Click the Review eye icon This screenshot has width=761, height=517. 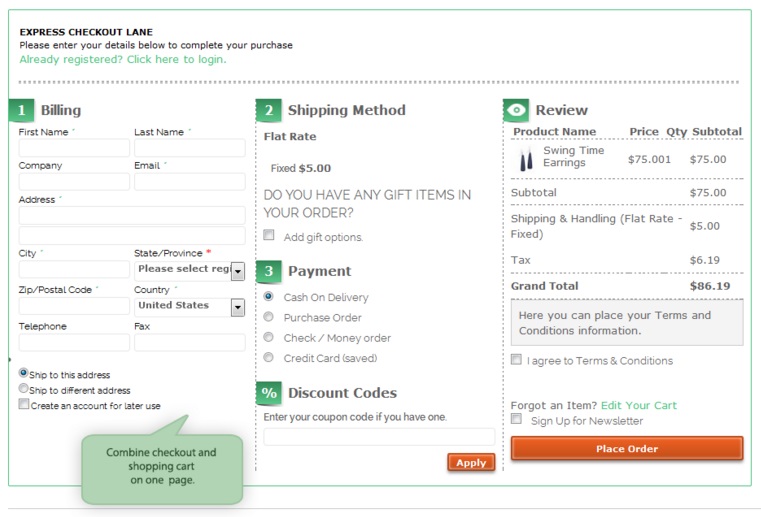(x=516, y=110)
